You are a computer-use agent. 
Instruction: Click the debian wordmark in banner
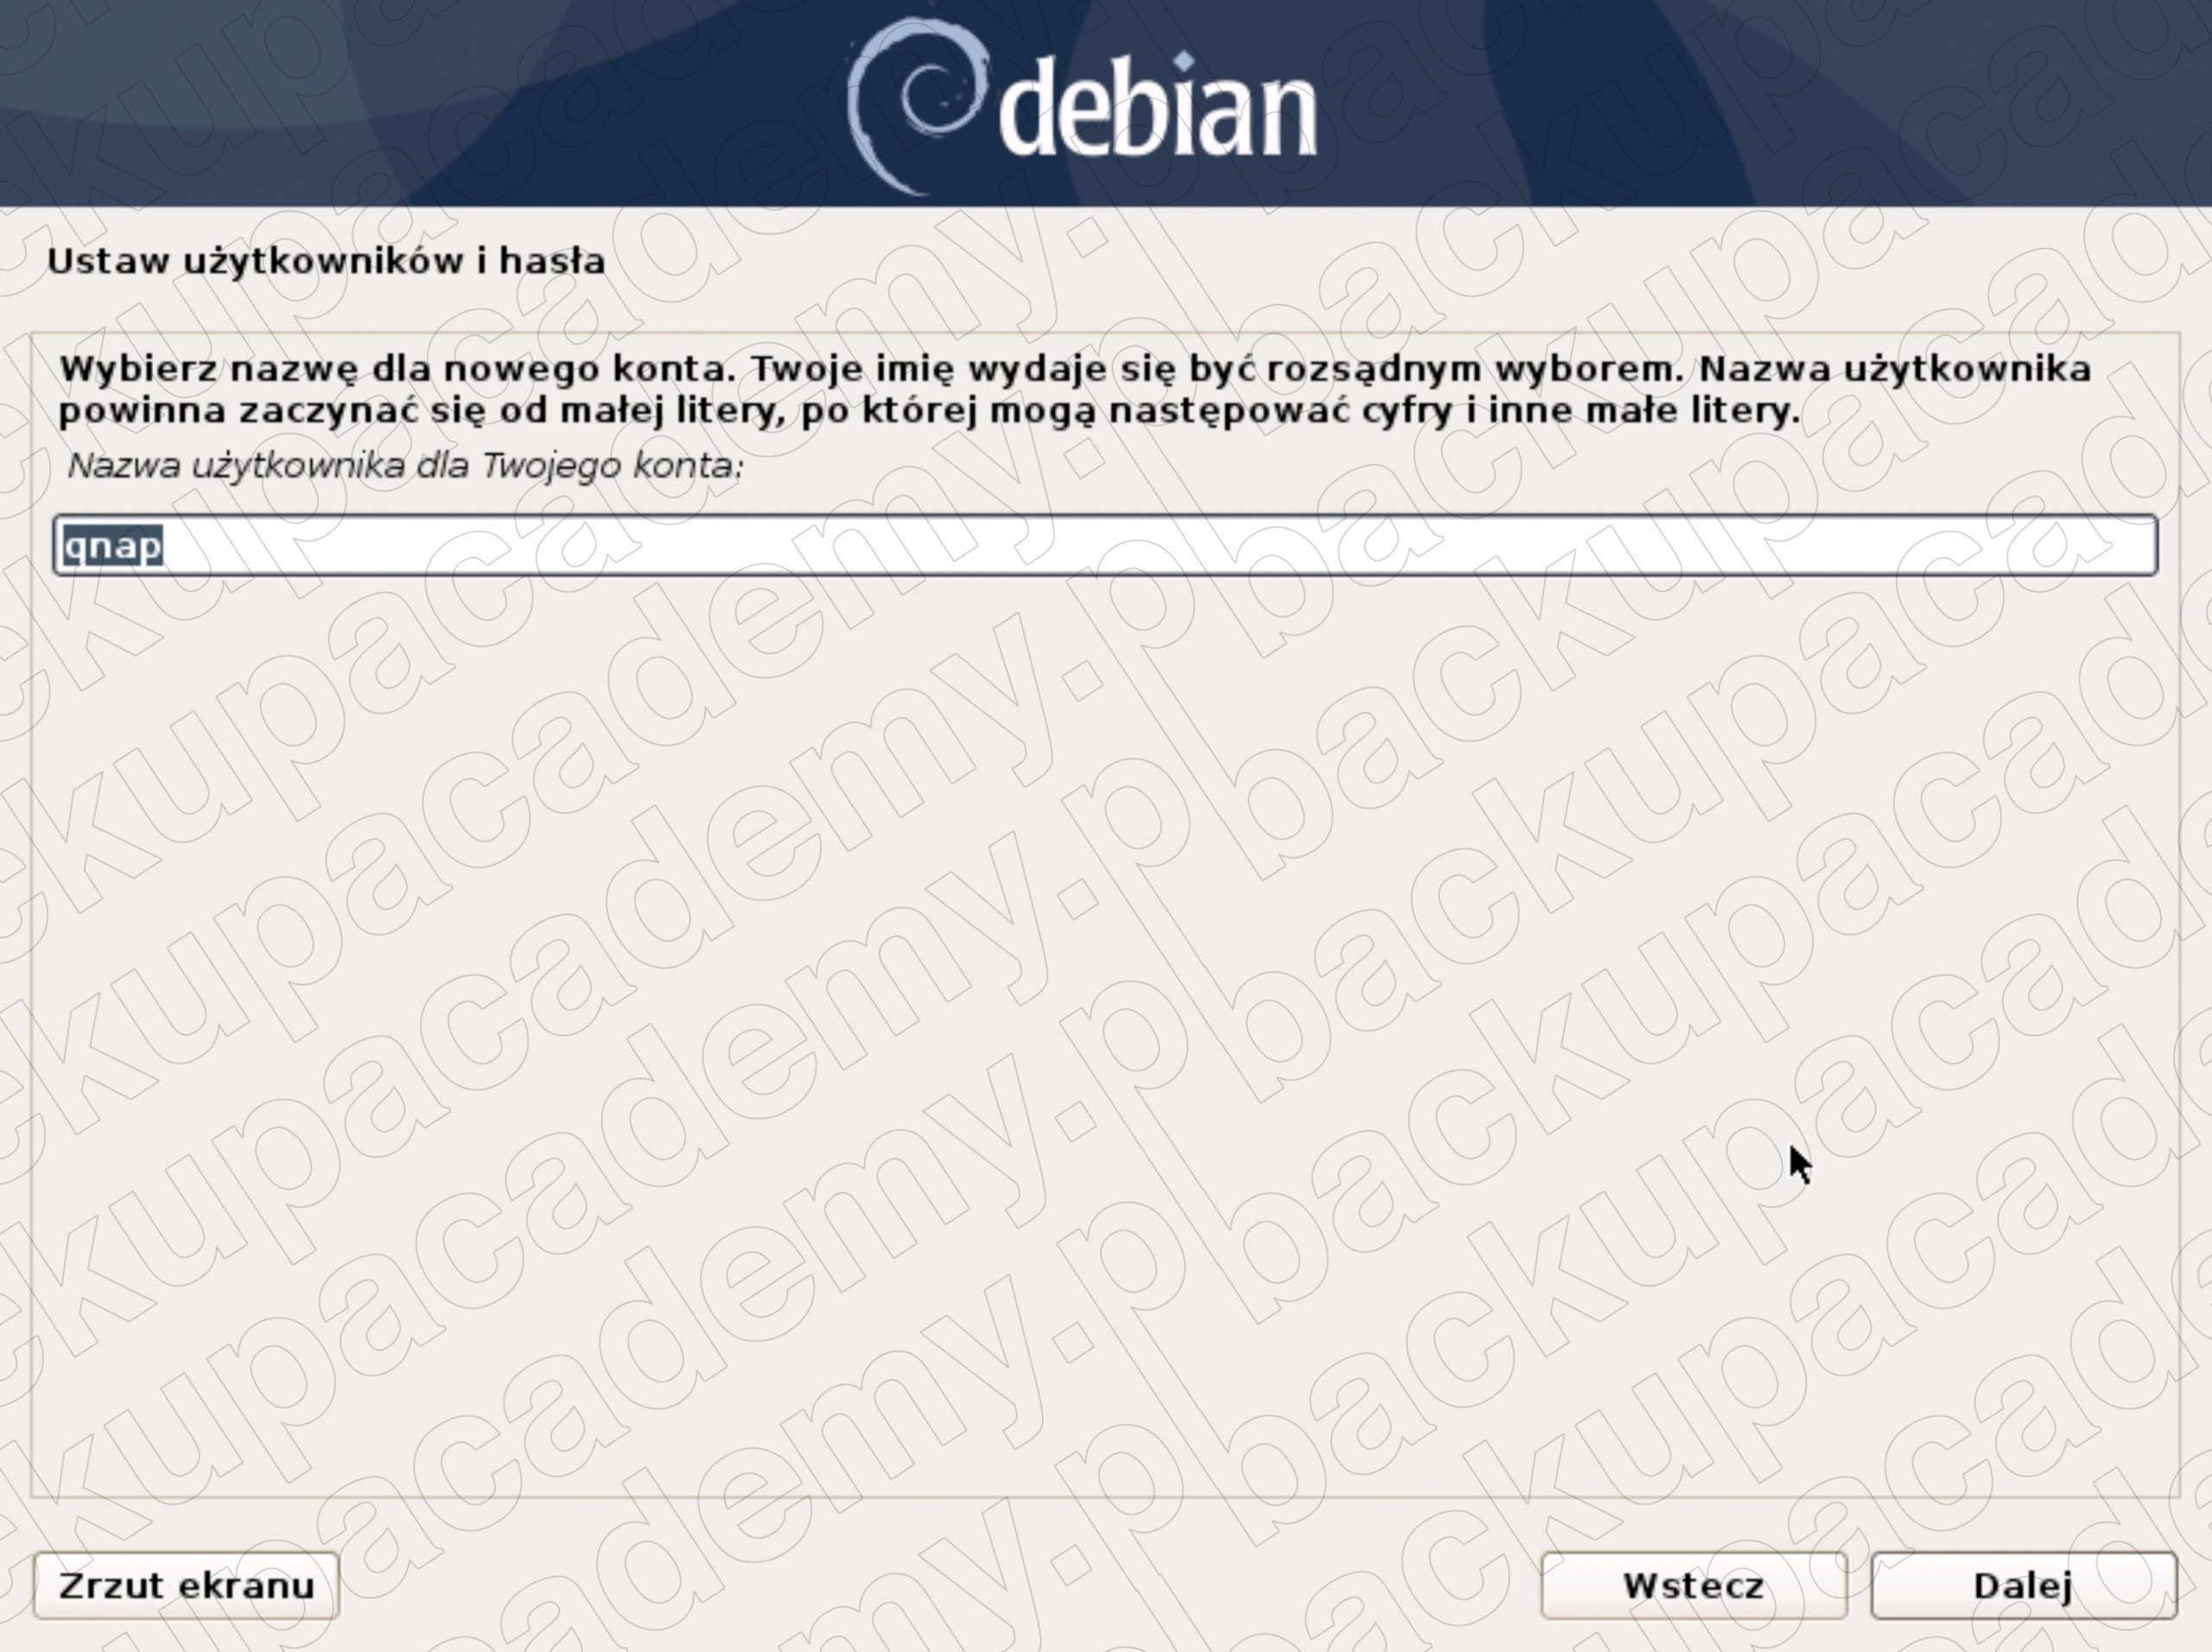pyautogui.click(x=1157, y=107)
